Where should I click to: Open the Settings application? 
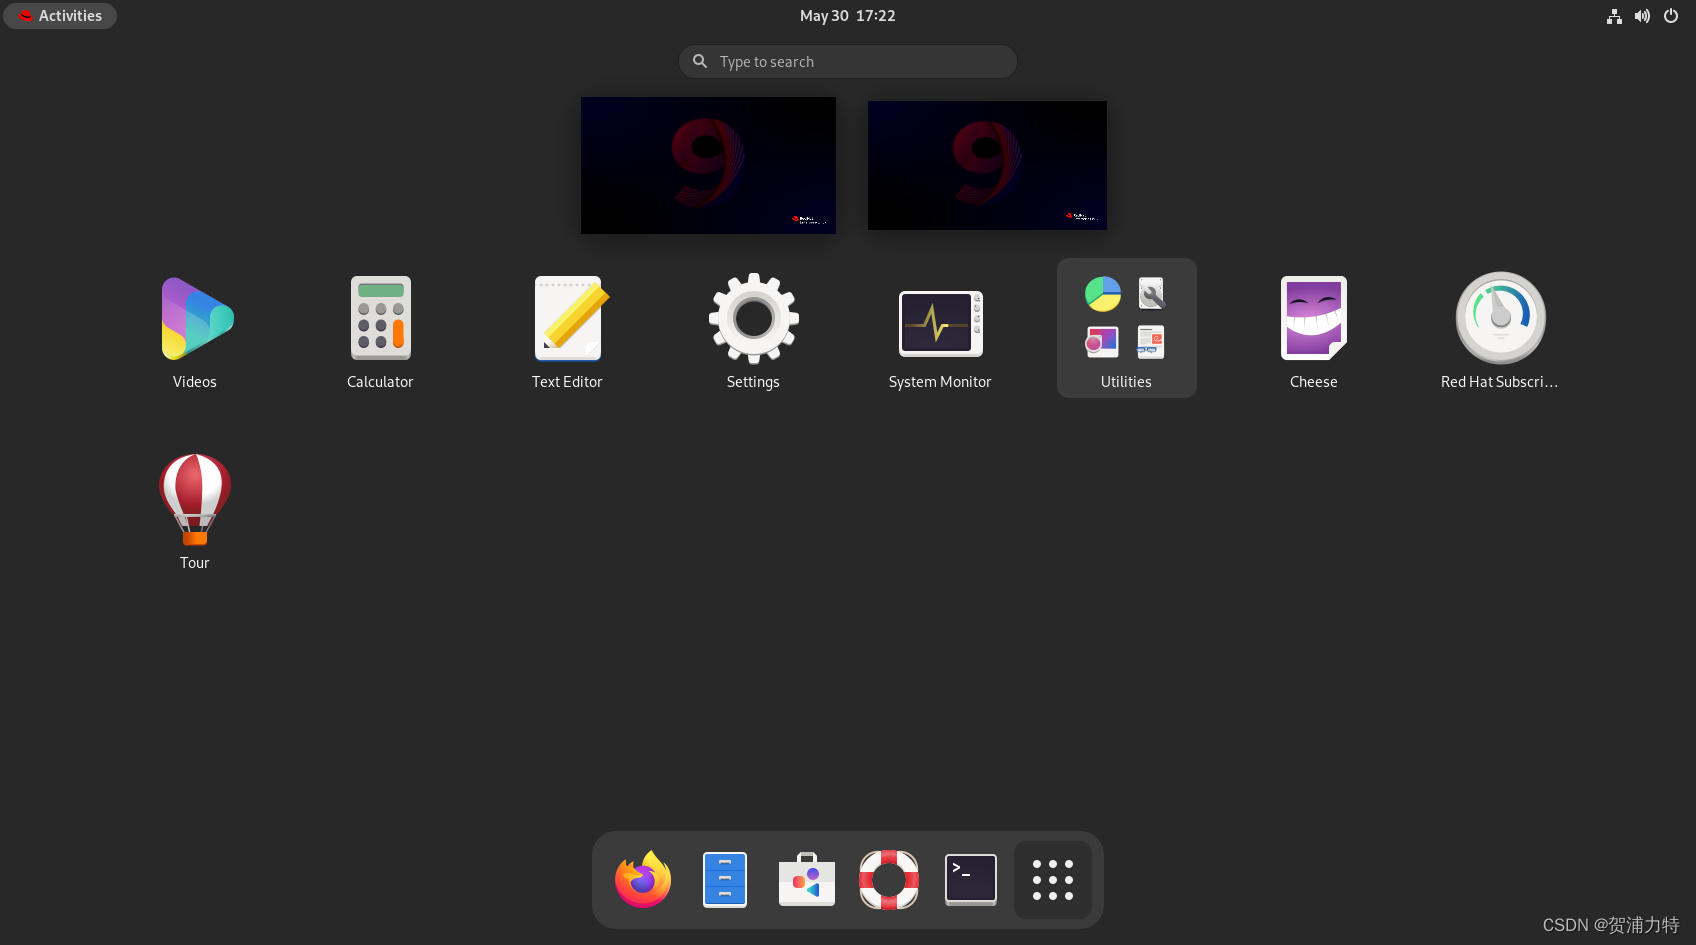(753, 318)
